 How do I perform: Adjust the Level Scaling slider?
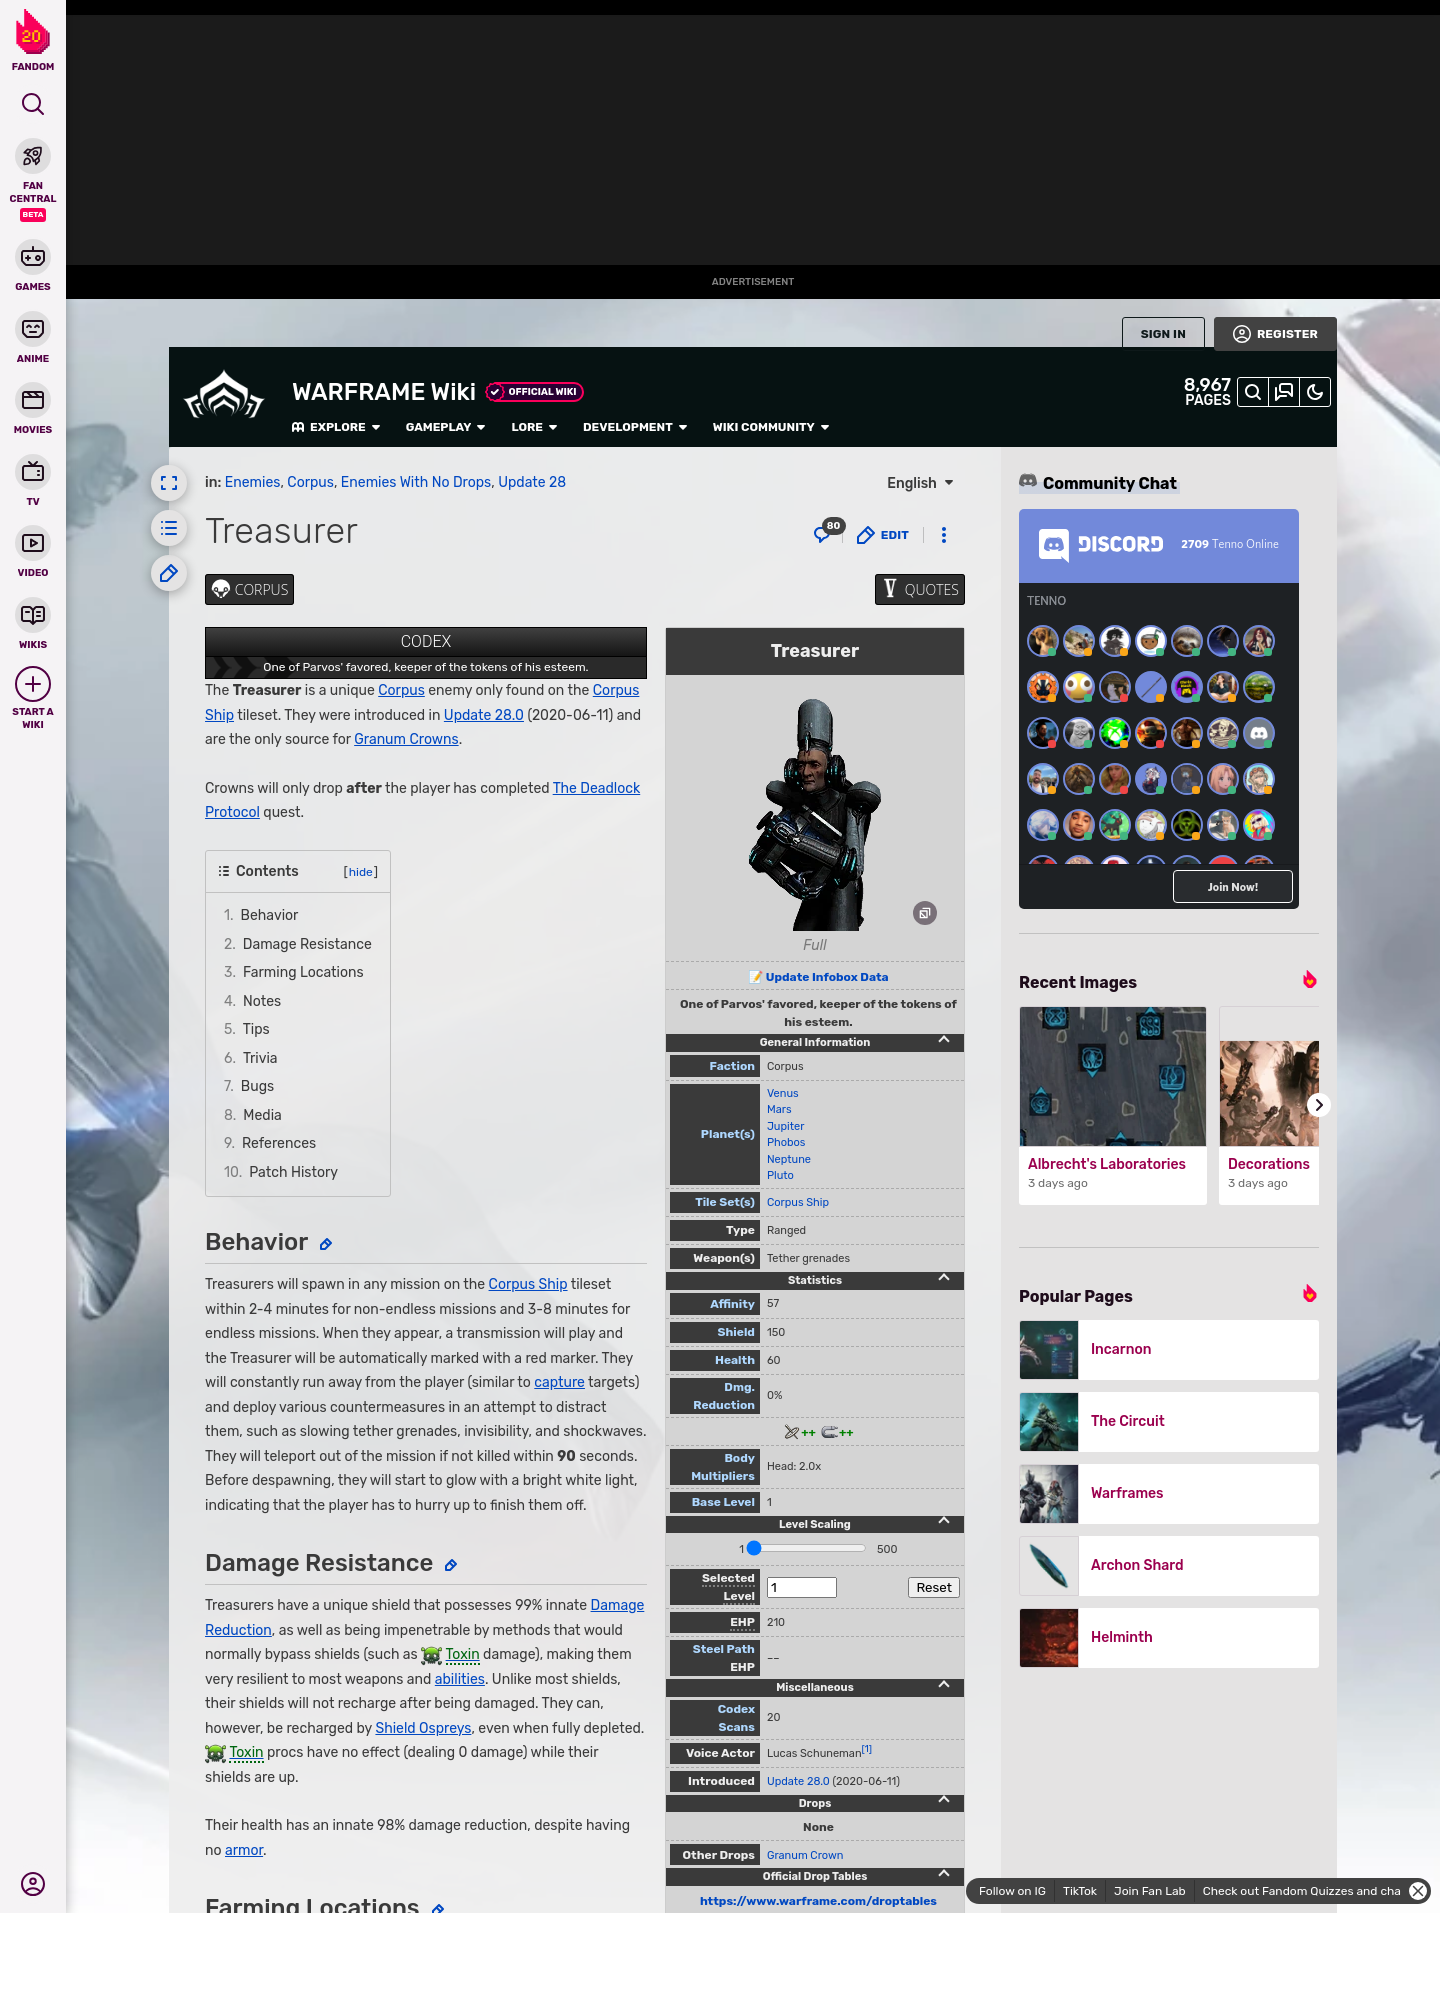(807, 1549)
